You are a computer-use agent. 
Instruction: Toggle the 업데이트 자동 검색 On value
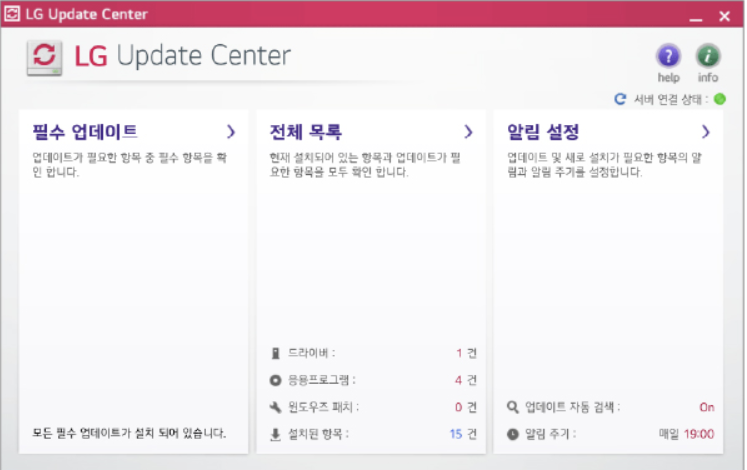pyautogui.click(x=707, y=407)
